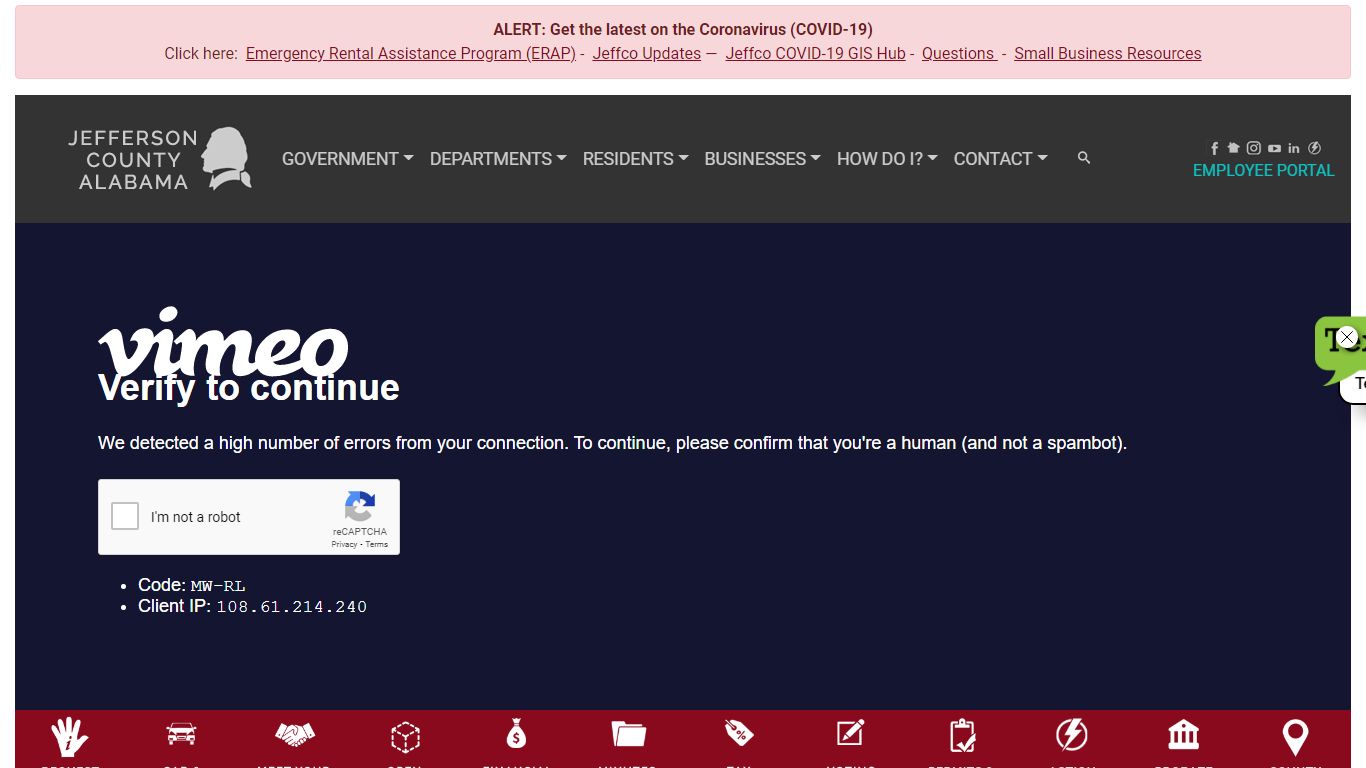Open the Jeffco Updates link
The width and height of the screenshot is (1366, 768).
coord(647,54)
